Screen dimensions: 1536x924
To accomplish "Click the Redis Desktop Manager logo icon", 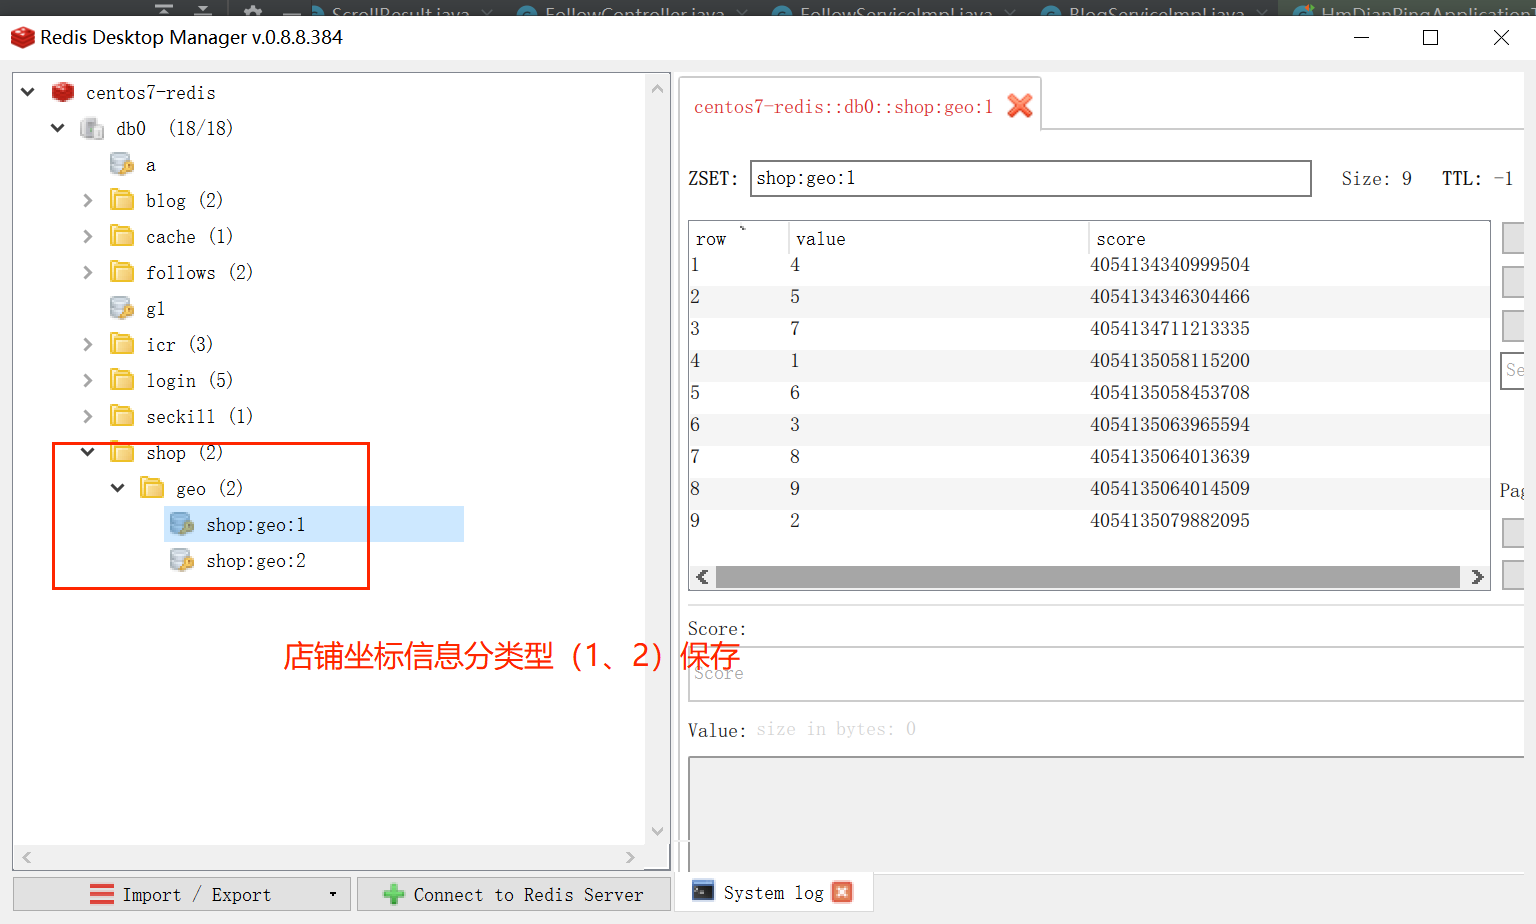I will pos(22,38).
